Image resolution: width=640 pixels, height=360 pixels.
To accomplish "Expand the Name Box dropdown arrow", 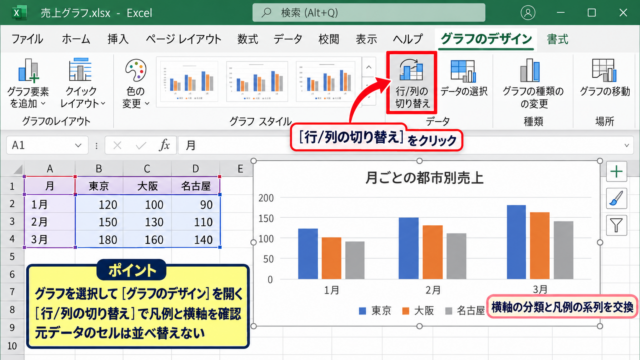I will coord(78,145).
